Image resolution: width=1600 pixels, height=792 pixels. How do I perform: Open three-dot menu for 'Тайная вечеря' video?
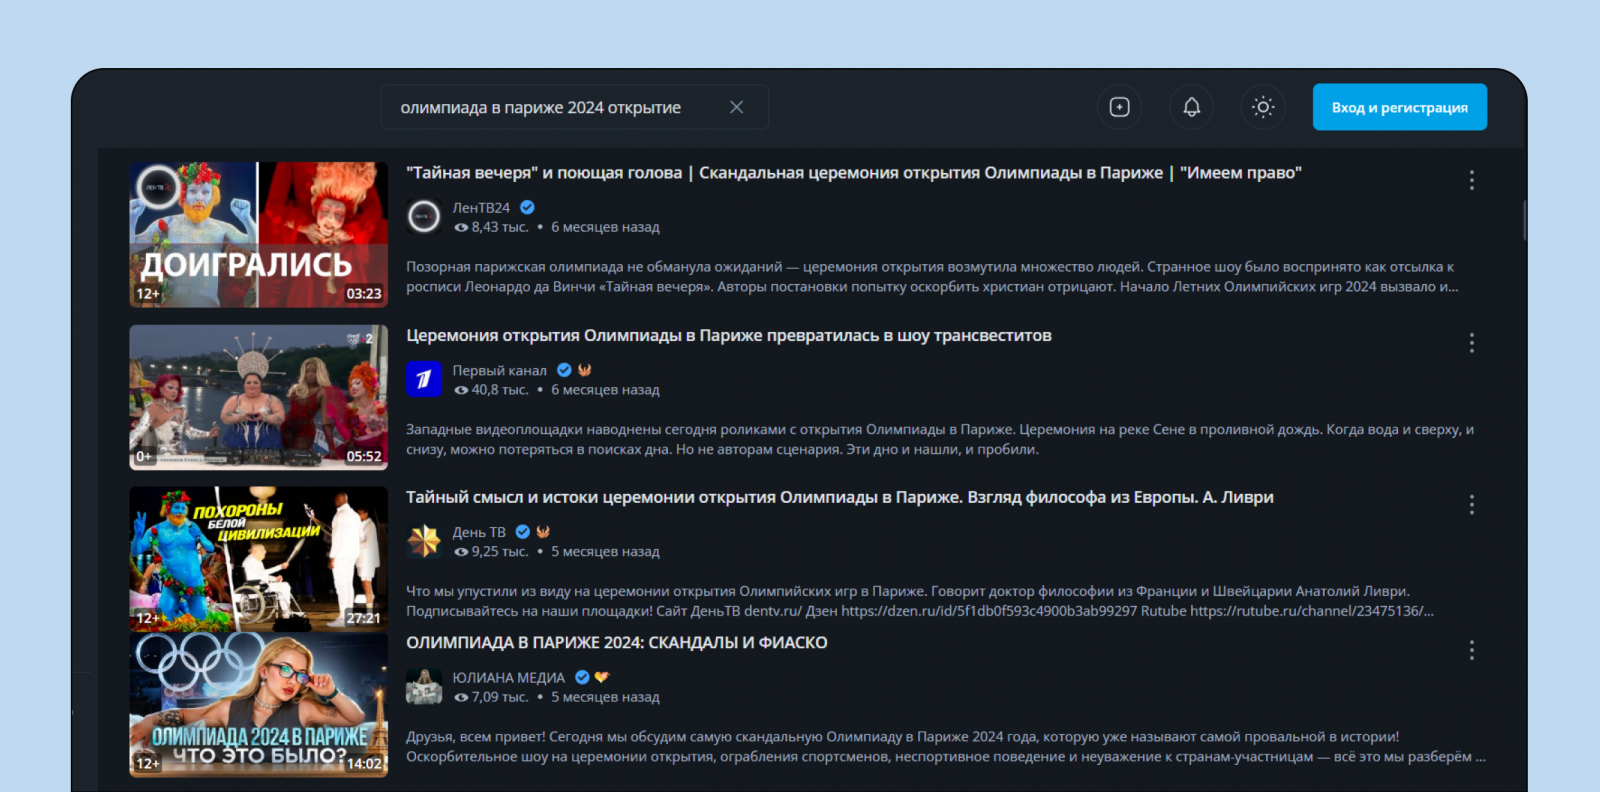(x=1471, y=180)
